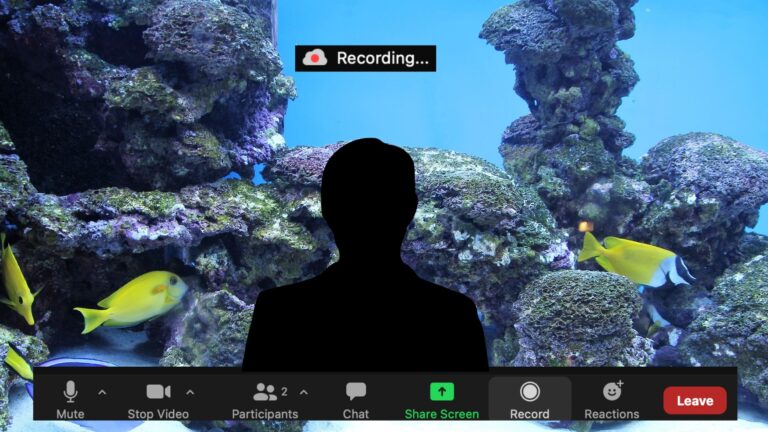Stop Video camera icon
Screen dimensions: 768x432
[x=158, y=392]
